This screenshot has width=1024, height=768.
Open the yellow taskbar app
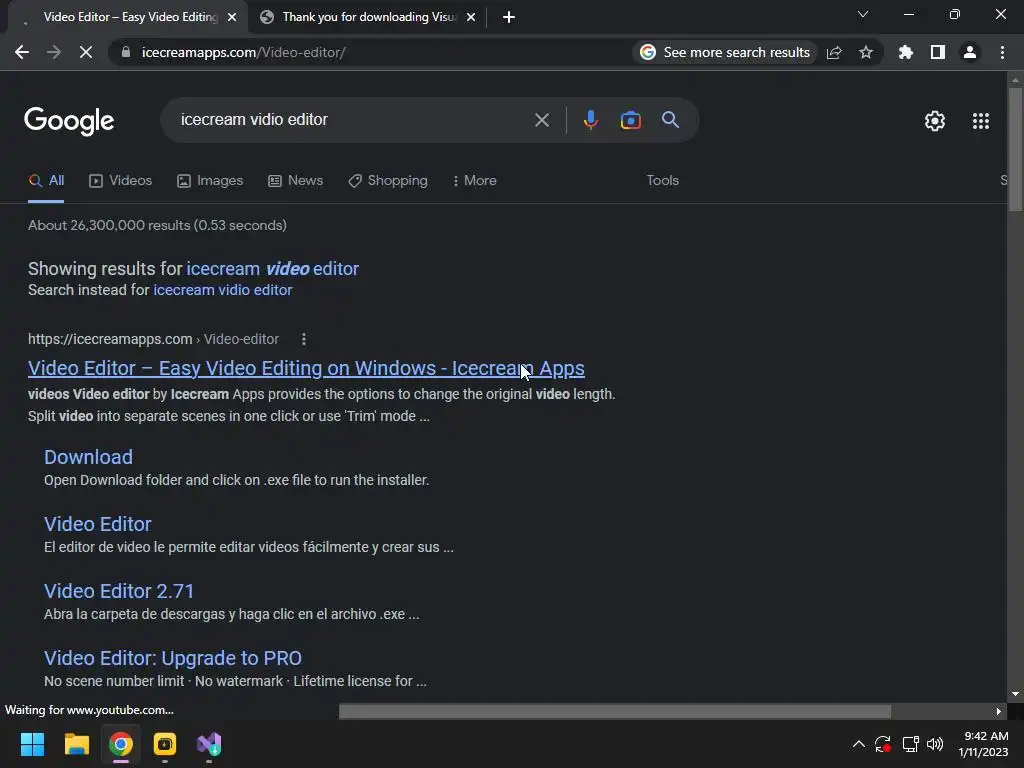pyautogui.click(x=165, y=744)
